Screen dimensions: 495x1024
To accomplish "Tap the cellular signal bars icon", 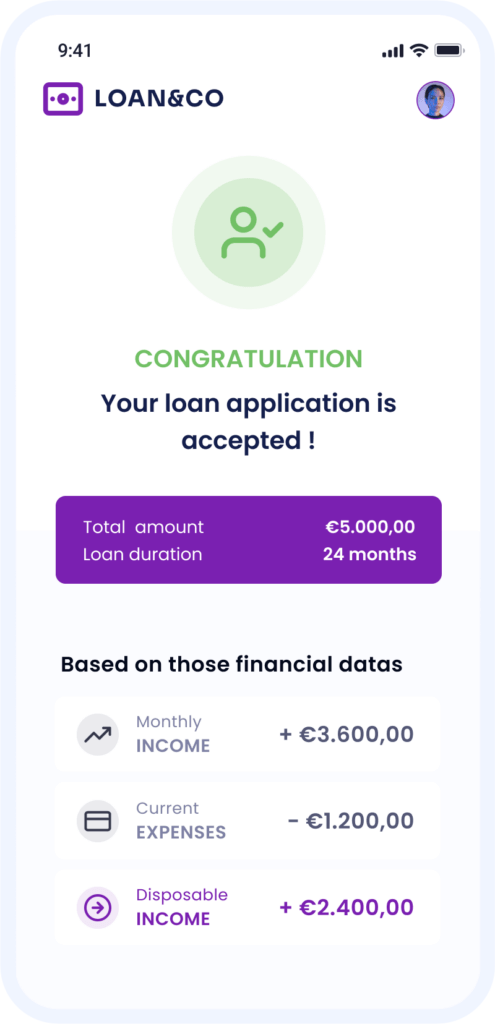I will pos(392,51).
